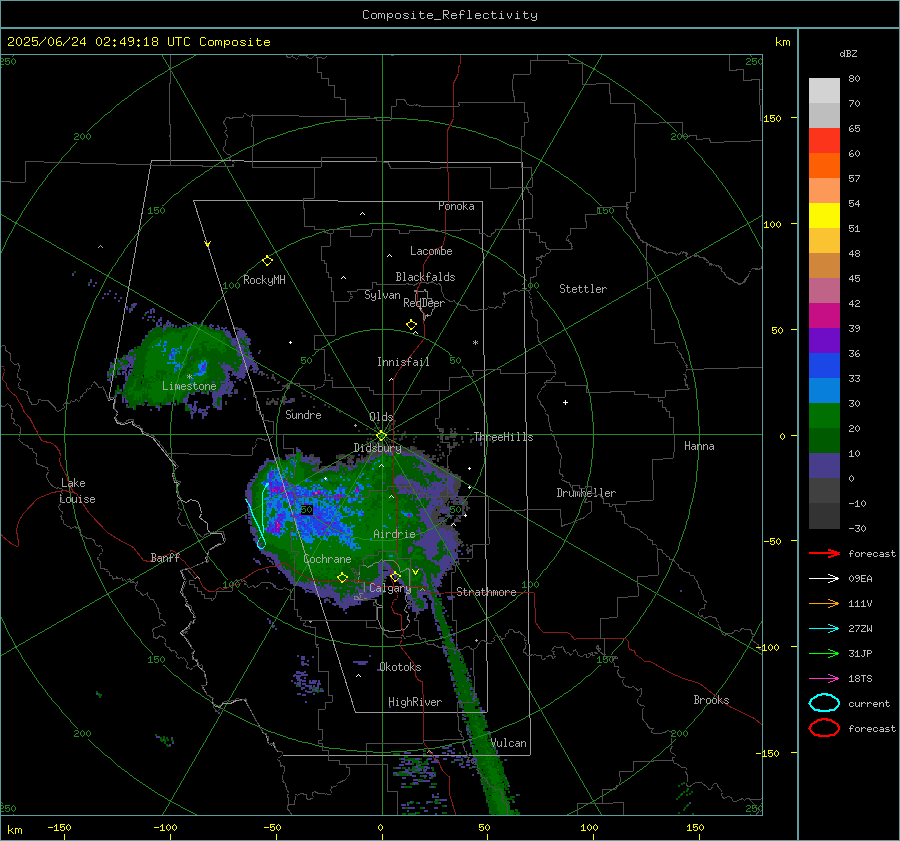
Task: Click the ThreeHills town label
Action: coord(503,437)
